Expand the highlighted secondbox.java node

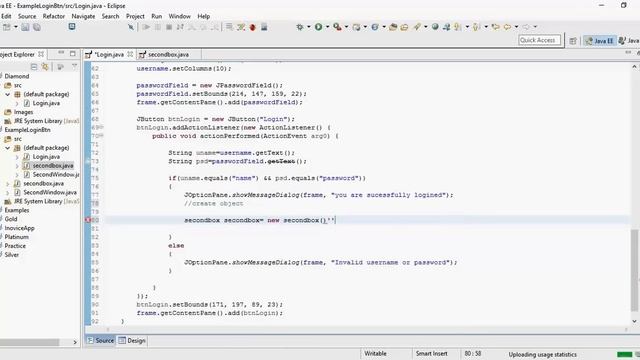[17, 166]
